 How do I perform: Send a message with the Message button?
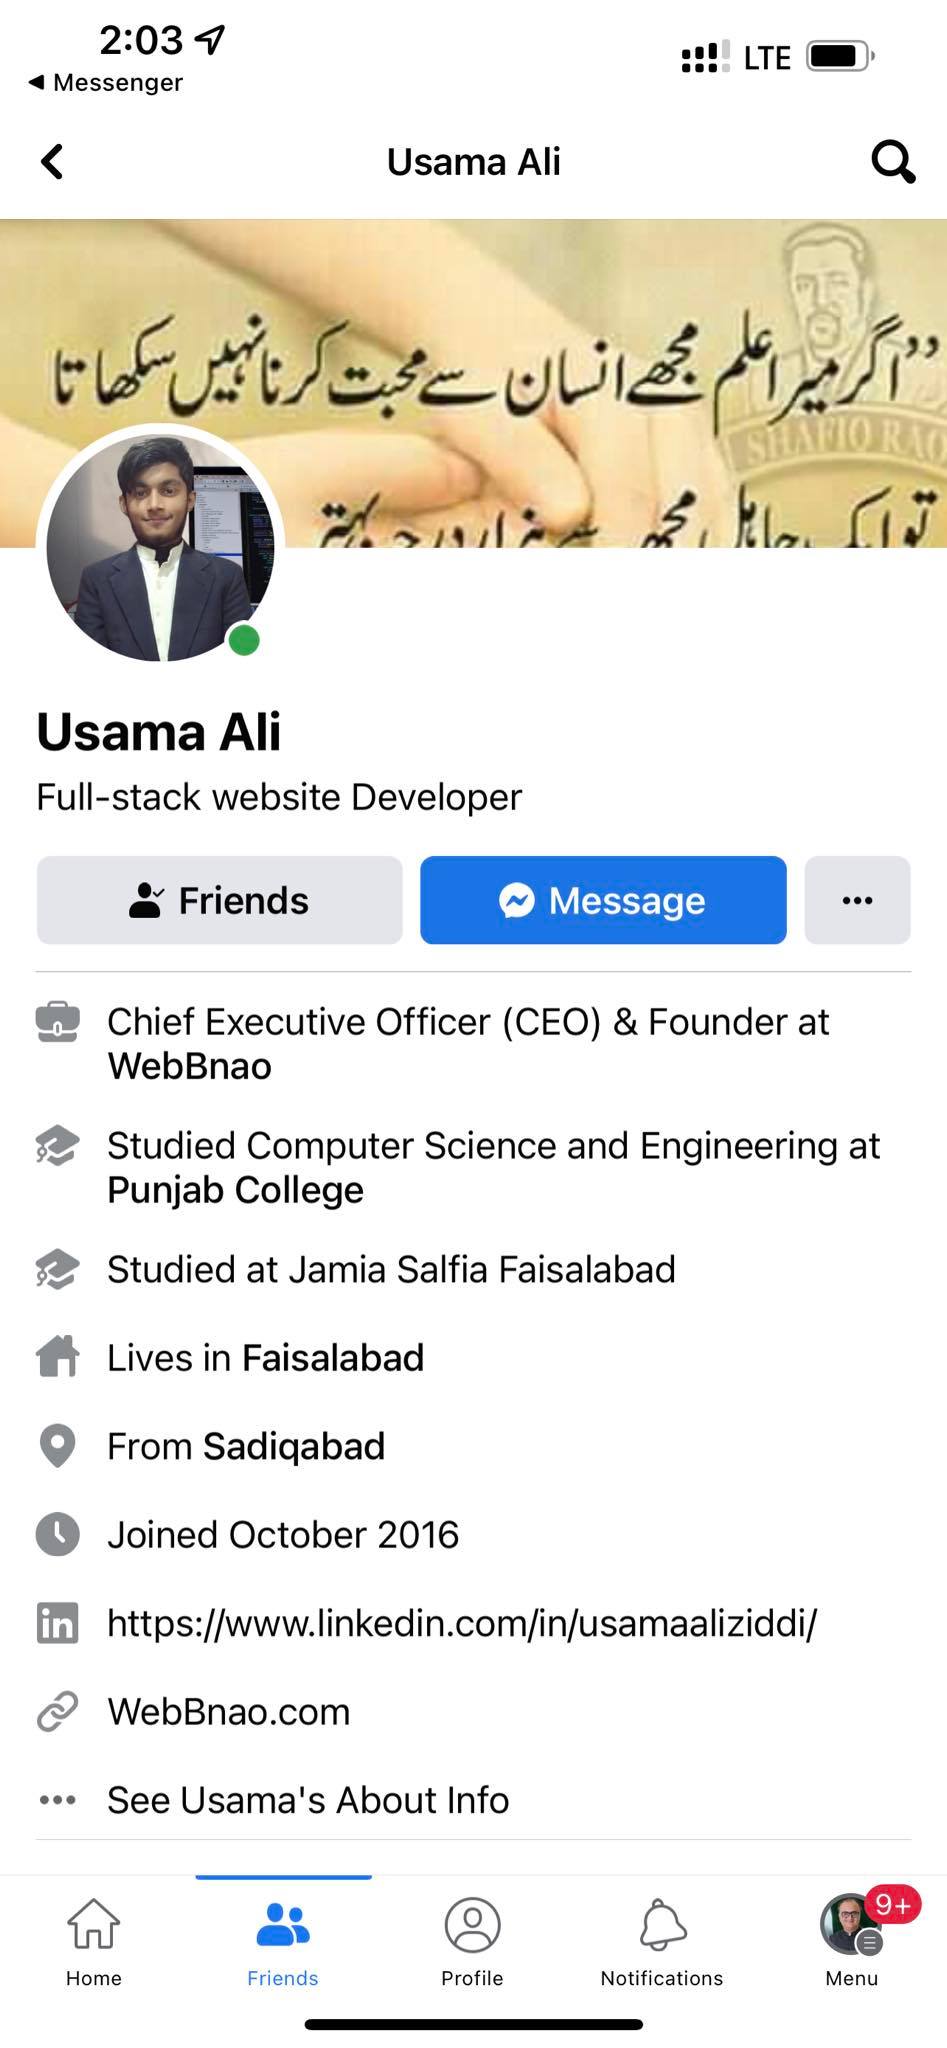click(x=603, y=900)
